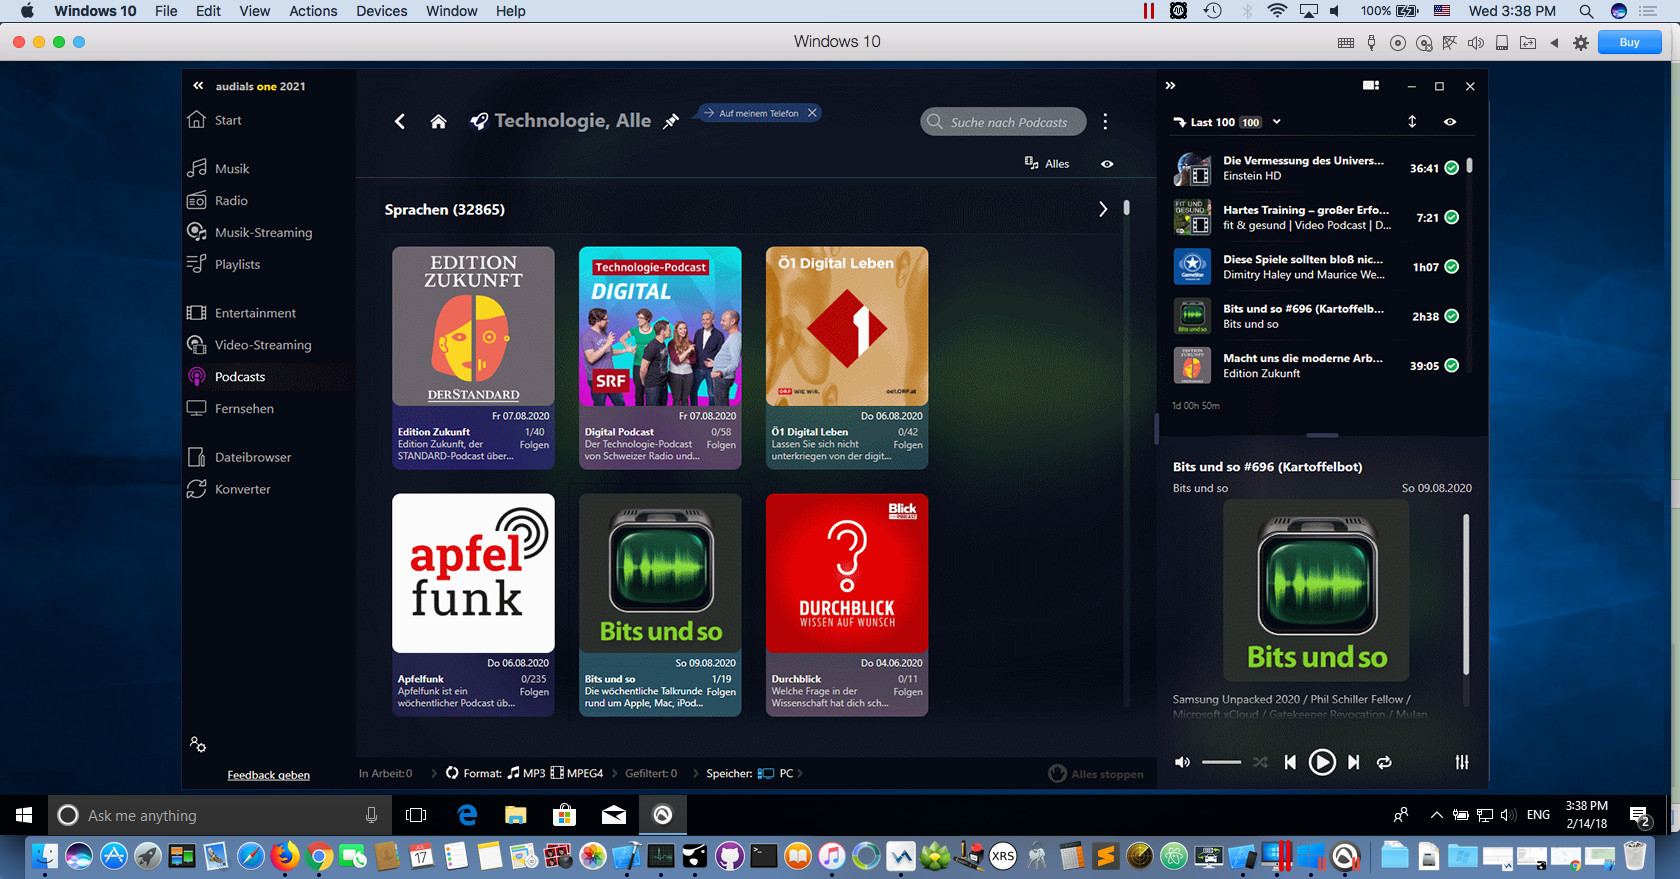Image resolution: width=1680 pixels, height=879 pixels.
Task: Open the equalizer sound settings
Action: [x=1462, y=762]
